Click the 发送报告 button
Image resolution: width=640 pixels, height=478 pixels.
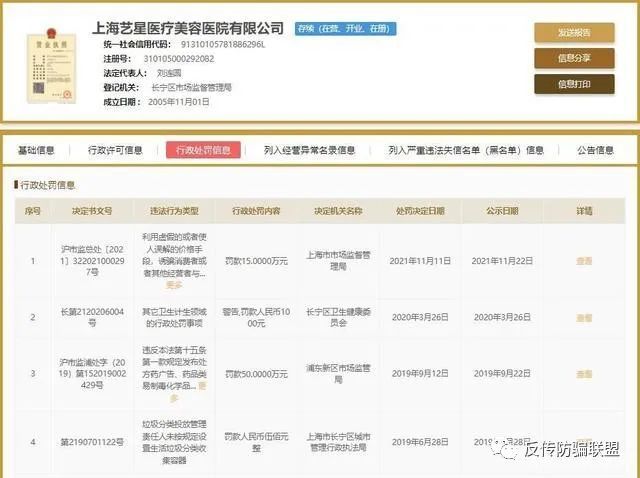pyautogui.click(x=574, y=33)
